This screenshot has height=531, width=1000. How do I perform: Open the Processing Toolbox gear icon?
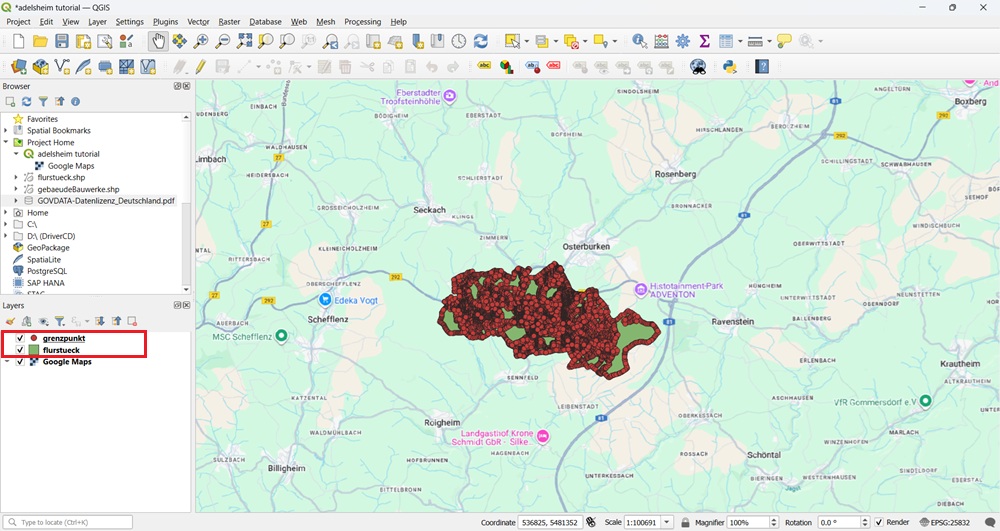[683, 41]
